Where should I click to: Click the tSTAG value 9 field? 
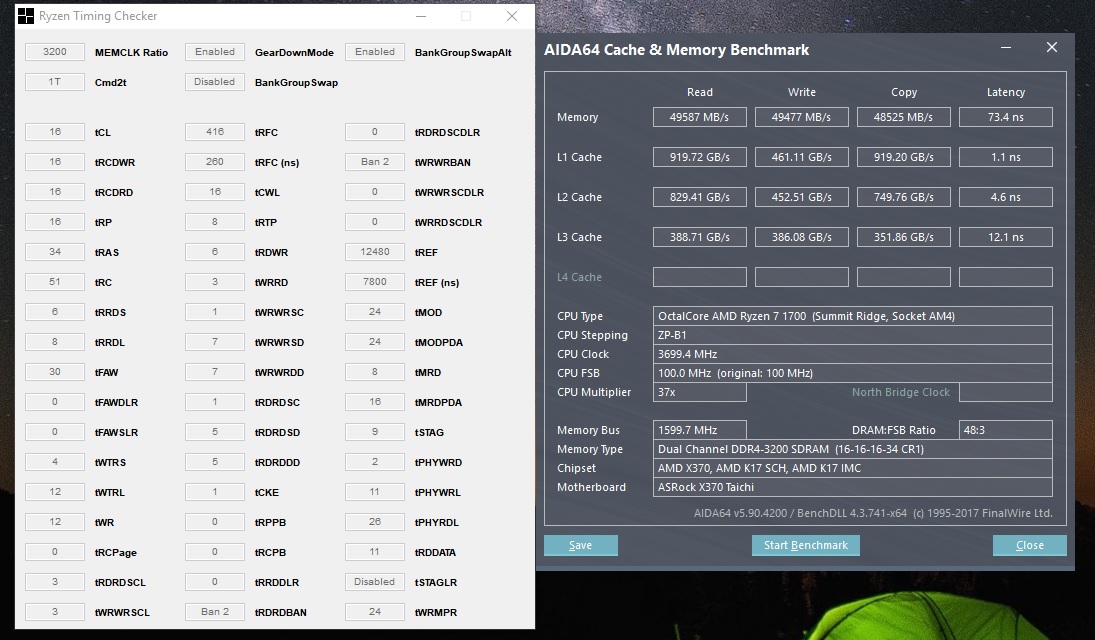[375, 432]
